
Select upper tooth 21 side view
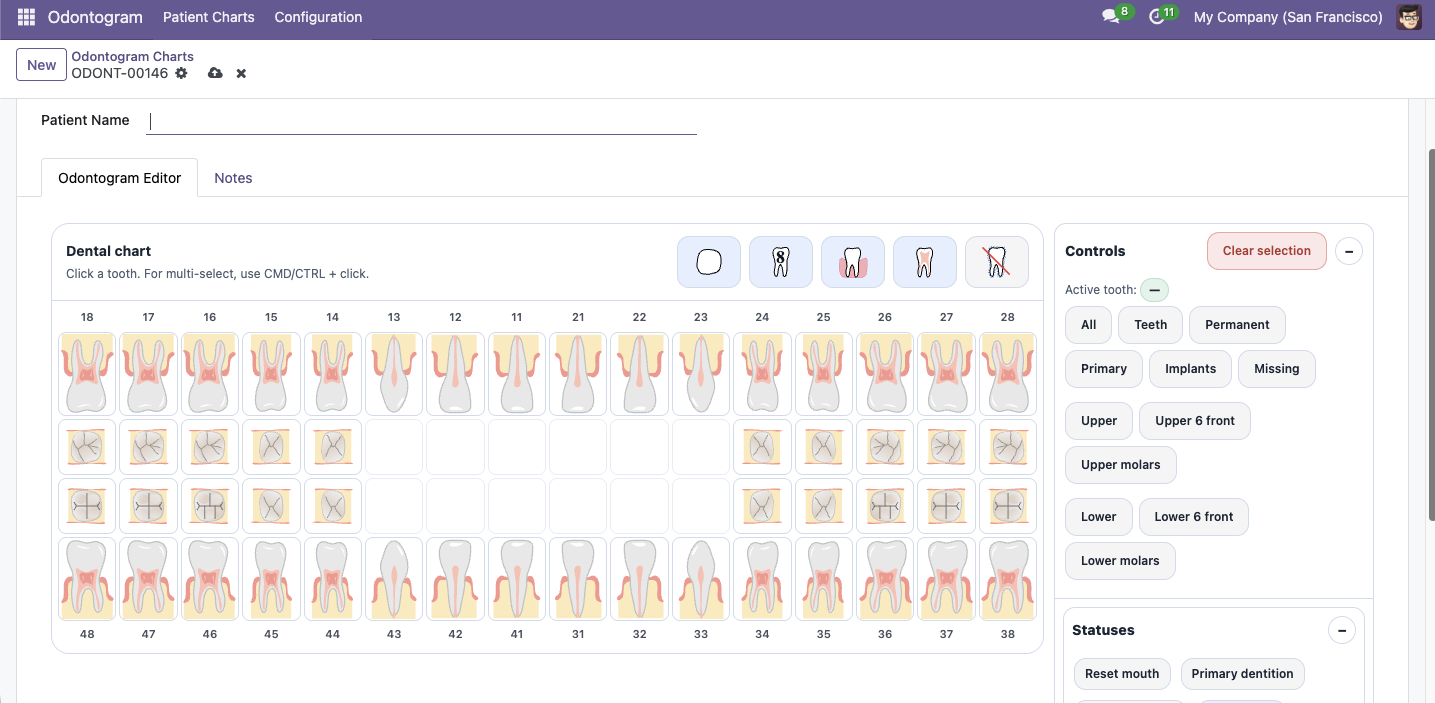tap(578, 373)
